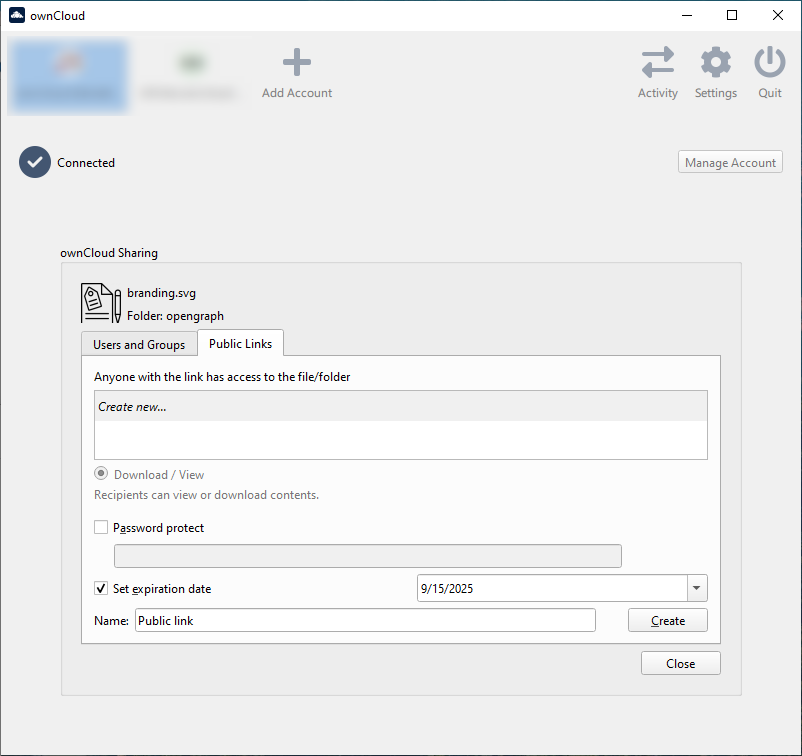Select the first blurred account in toolbar

pos(68,75)
